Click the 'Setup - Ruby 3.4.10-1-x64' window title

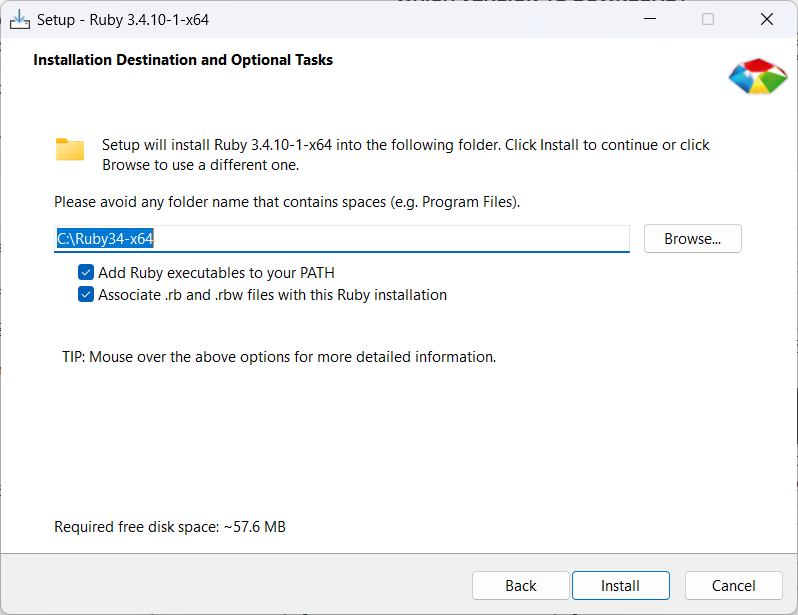123,20
